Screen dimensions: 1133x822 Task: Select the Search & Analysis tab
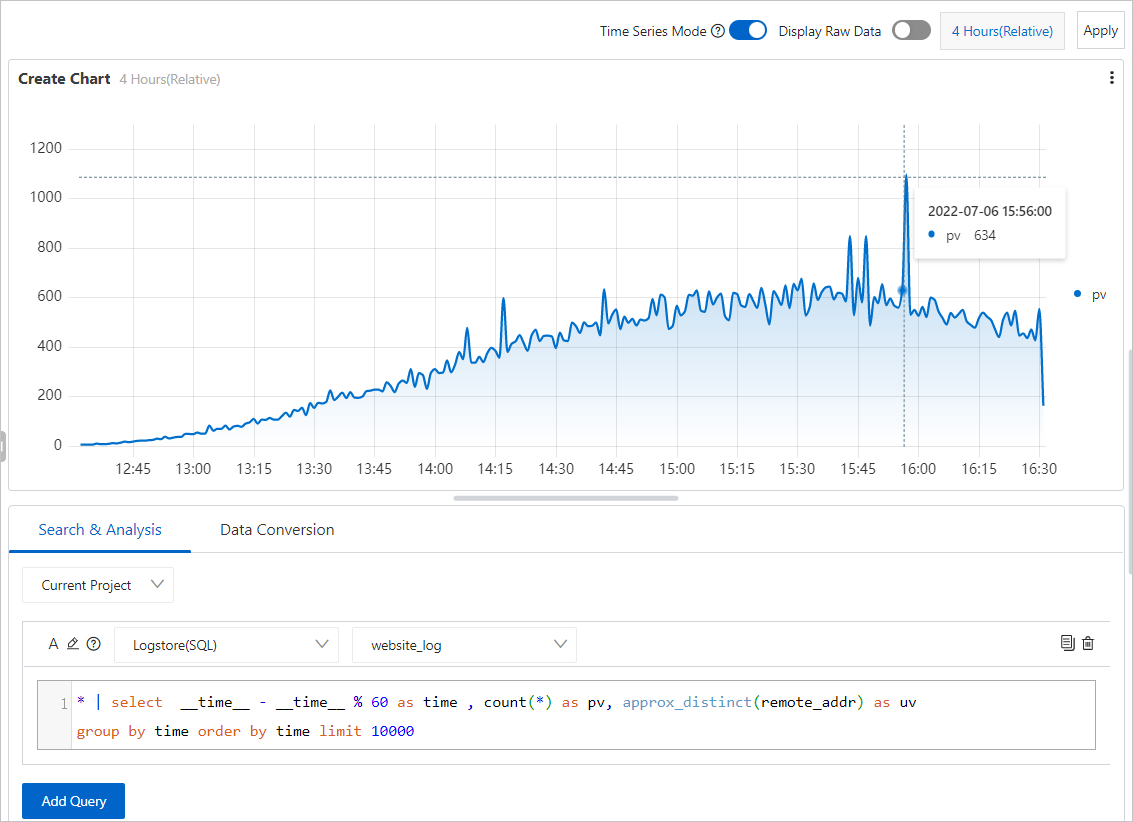pyautogui.click(x=100, y=530)
